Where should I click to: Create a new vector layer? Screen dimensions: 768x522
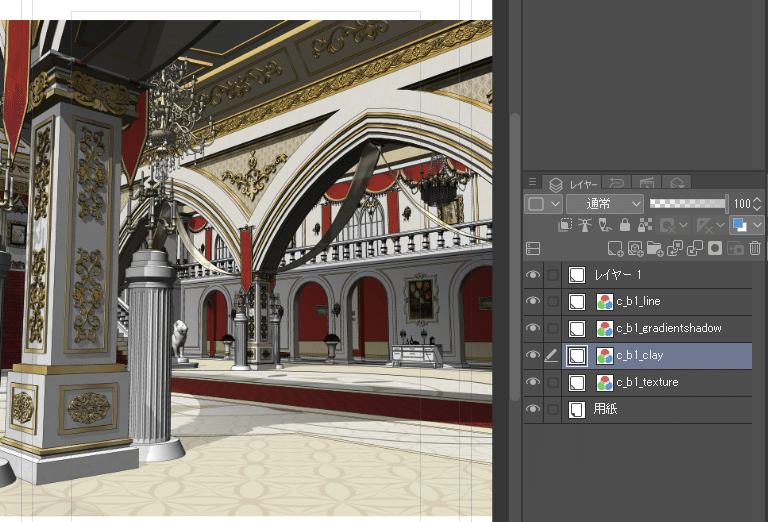635,249
